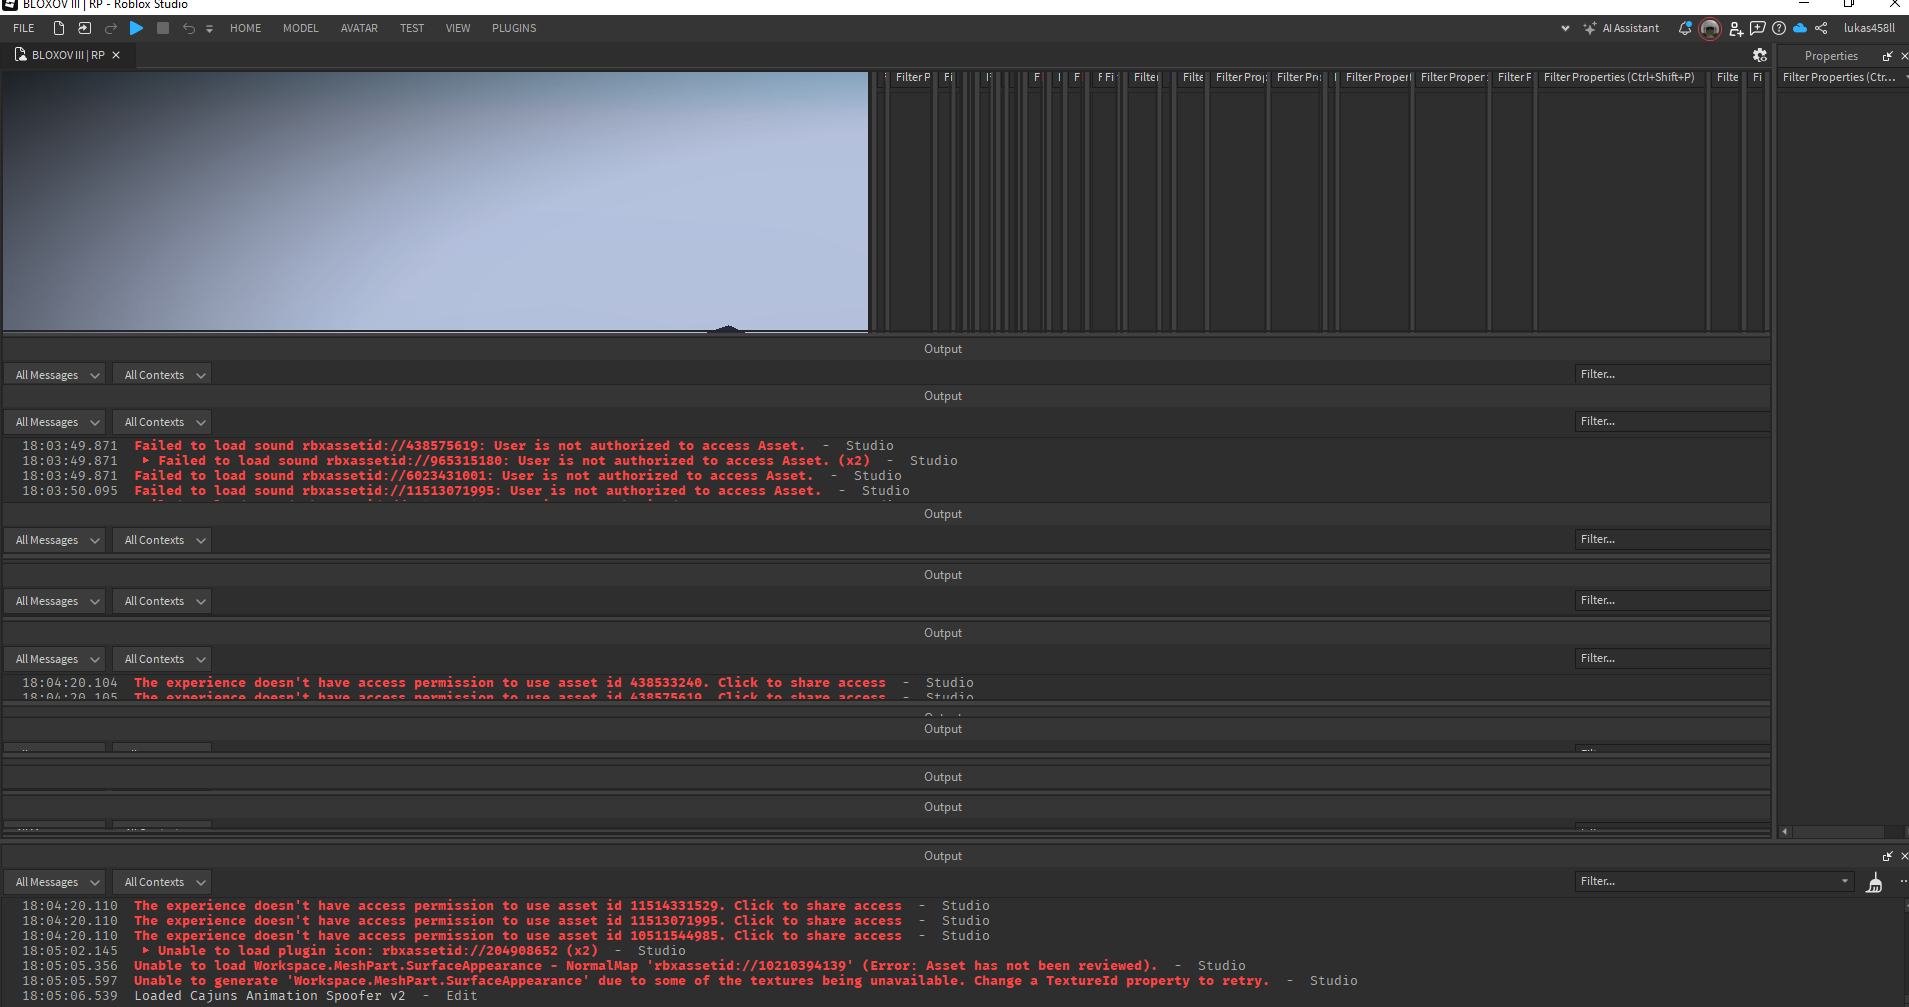This screenshot has width=1909, height=1007.
Task: Select the Undo arrow icon
Action: pos(188,28)
